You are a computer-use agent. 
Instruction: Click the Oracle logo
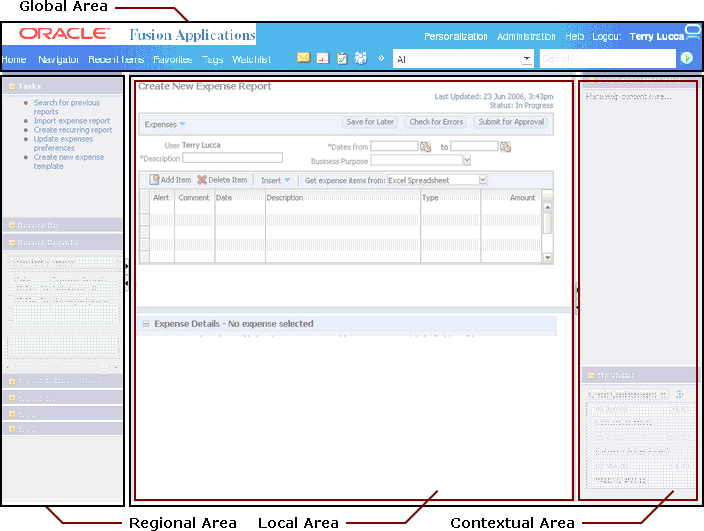64,34
